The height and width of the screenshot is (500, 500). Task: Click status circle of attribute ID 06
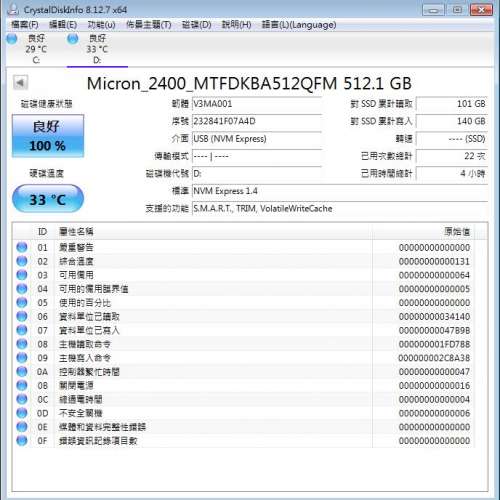[22, 316]
